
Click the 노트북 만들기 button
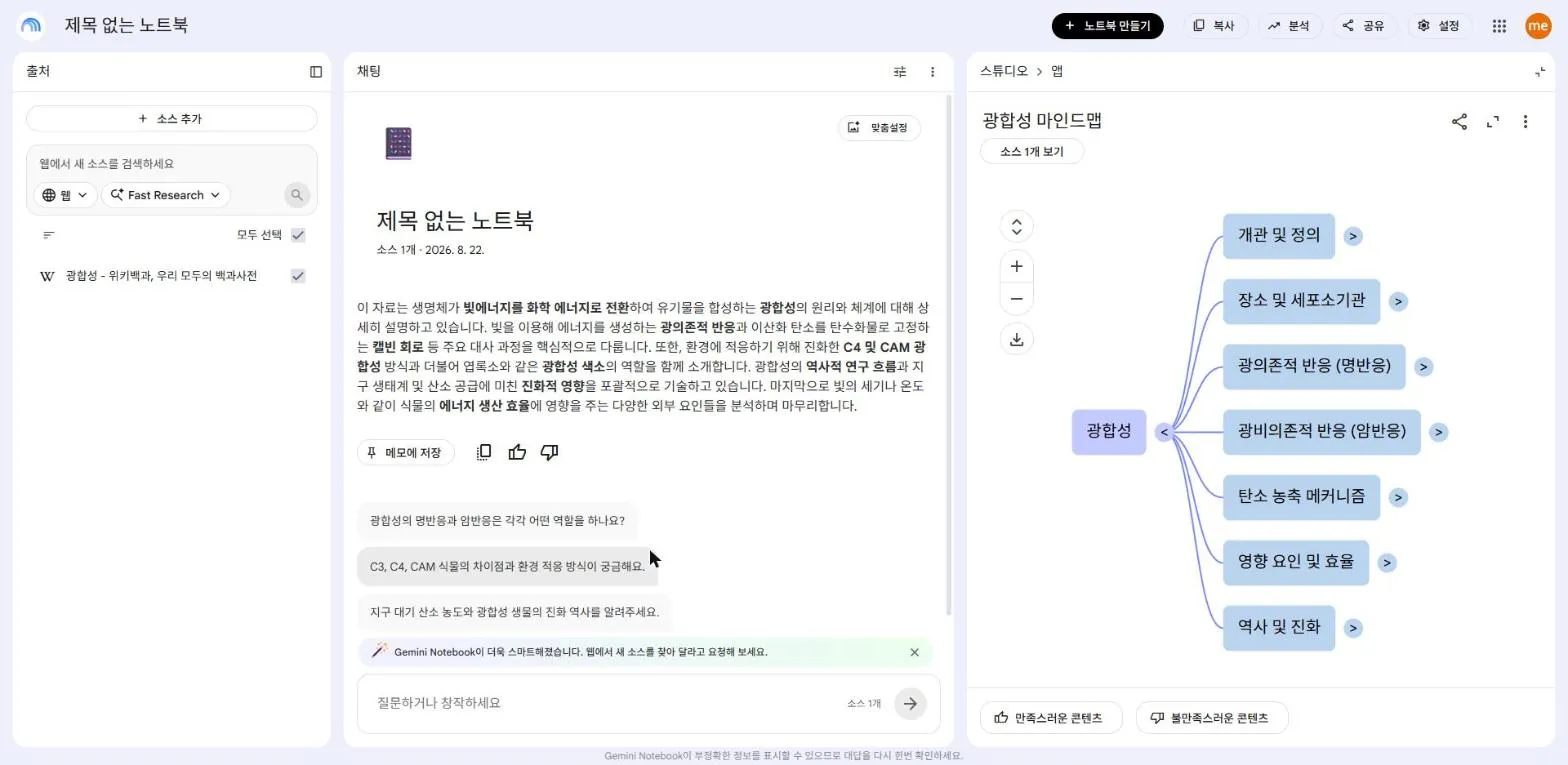[1107, 26]
